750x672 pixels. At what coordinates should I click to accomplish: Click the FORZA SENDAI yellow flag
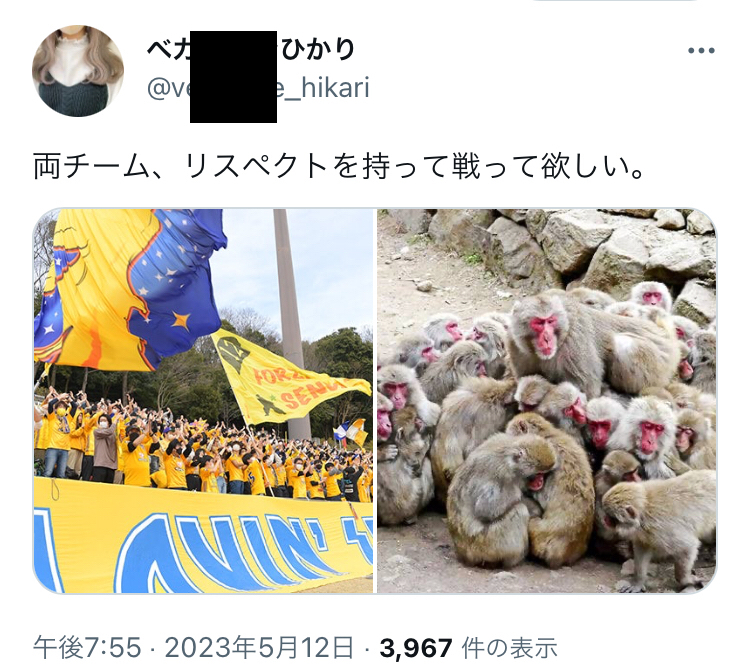287,378
